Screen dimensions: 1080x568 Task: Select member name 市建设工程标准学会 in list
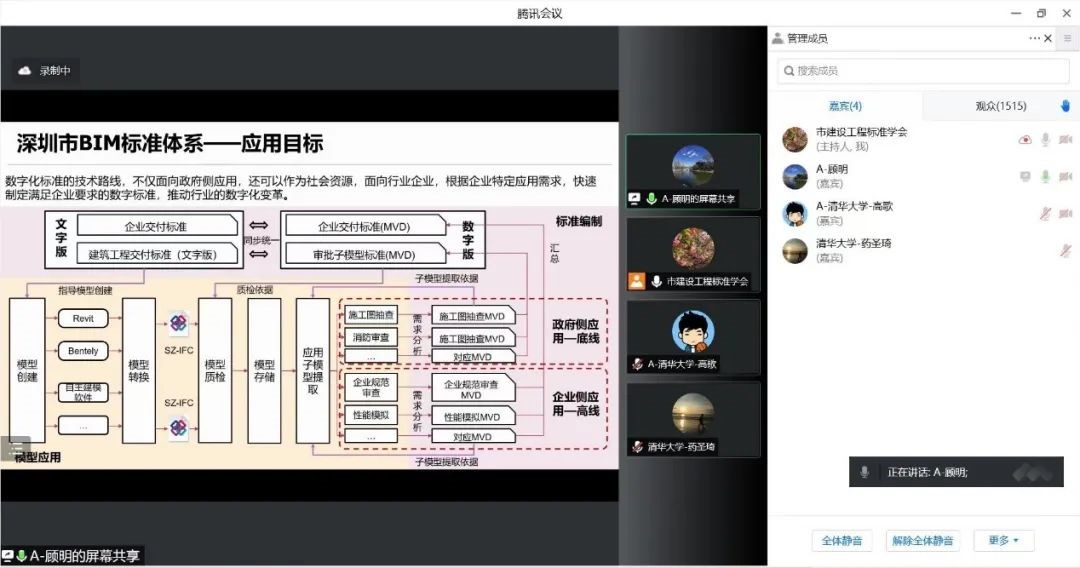coord(861,132)
